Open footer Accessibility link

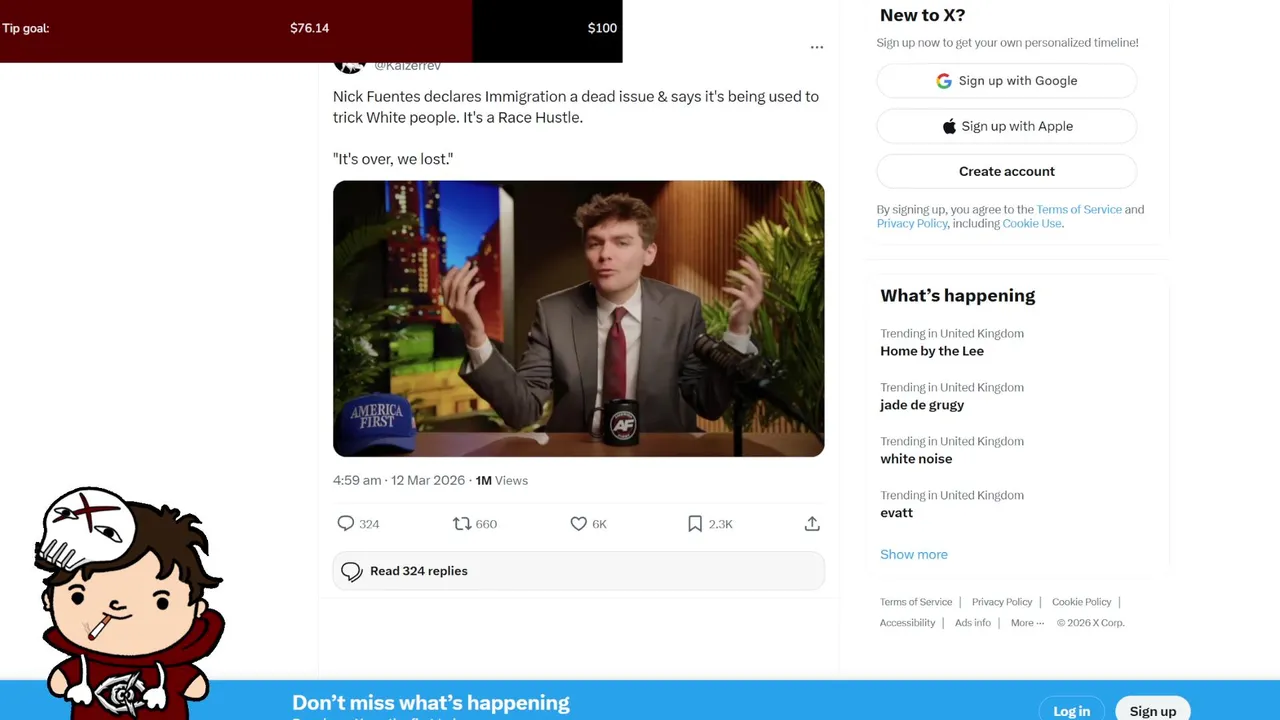(x=908, y=623)
